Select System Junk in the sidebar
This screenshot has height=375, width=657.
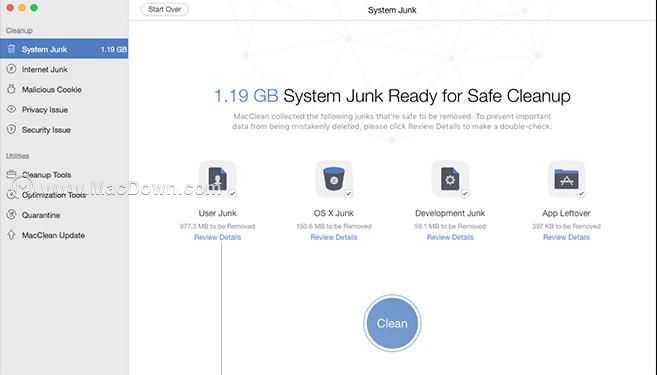(x=64, y=49)
